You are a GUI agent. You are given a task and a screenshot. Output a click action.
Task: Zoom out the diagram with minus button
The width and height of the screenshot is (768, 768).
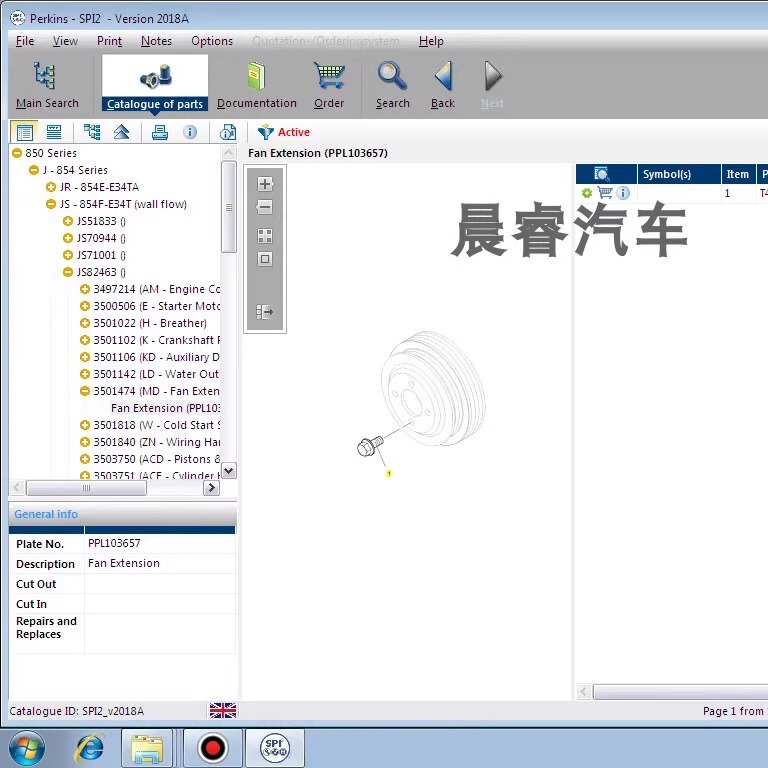265,207
